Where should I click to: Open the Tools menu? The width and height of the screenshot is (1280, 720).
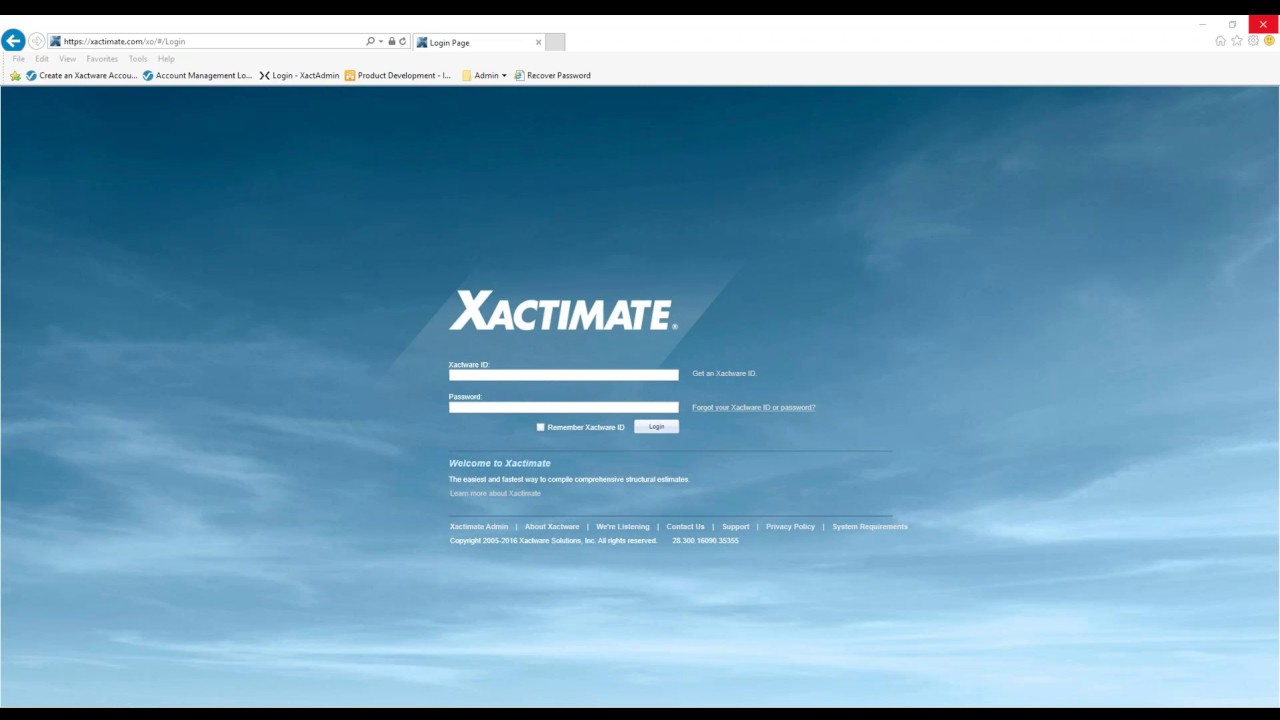tap(138, 59)
